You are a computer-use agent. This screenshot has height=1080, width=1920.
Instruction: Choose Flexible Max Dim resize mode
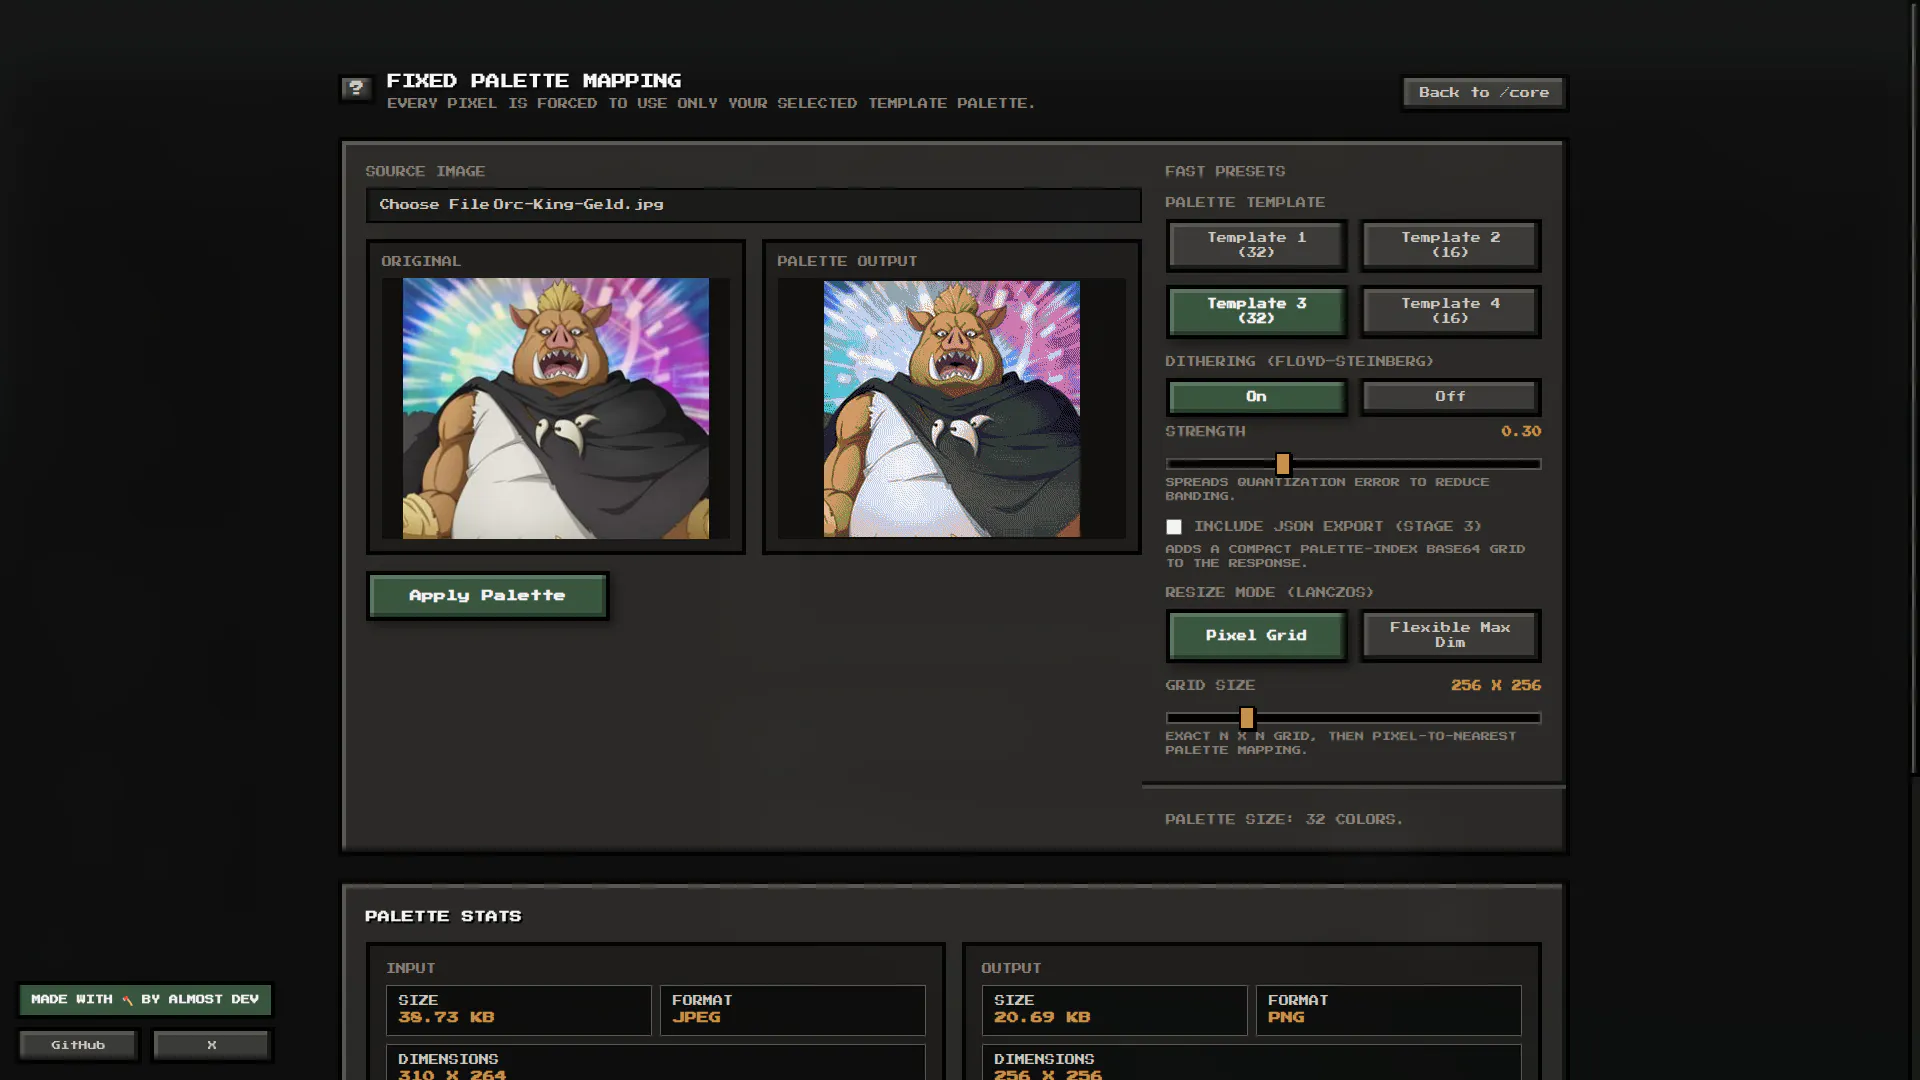coord(1450,636)
